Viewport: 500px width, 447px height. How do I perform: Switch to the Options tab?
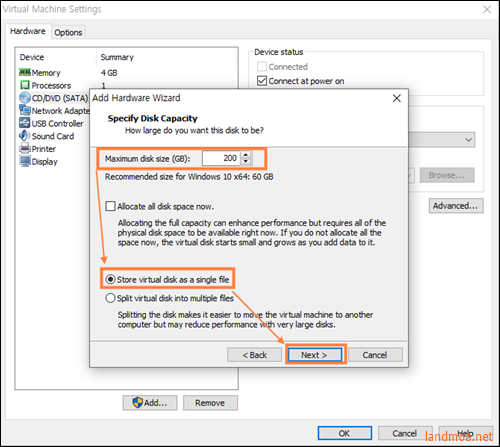click(68, 33)
